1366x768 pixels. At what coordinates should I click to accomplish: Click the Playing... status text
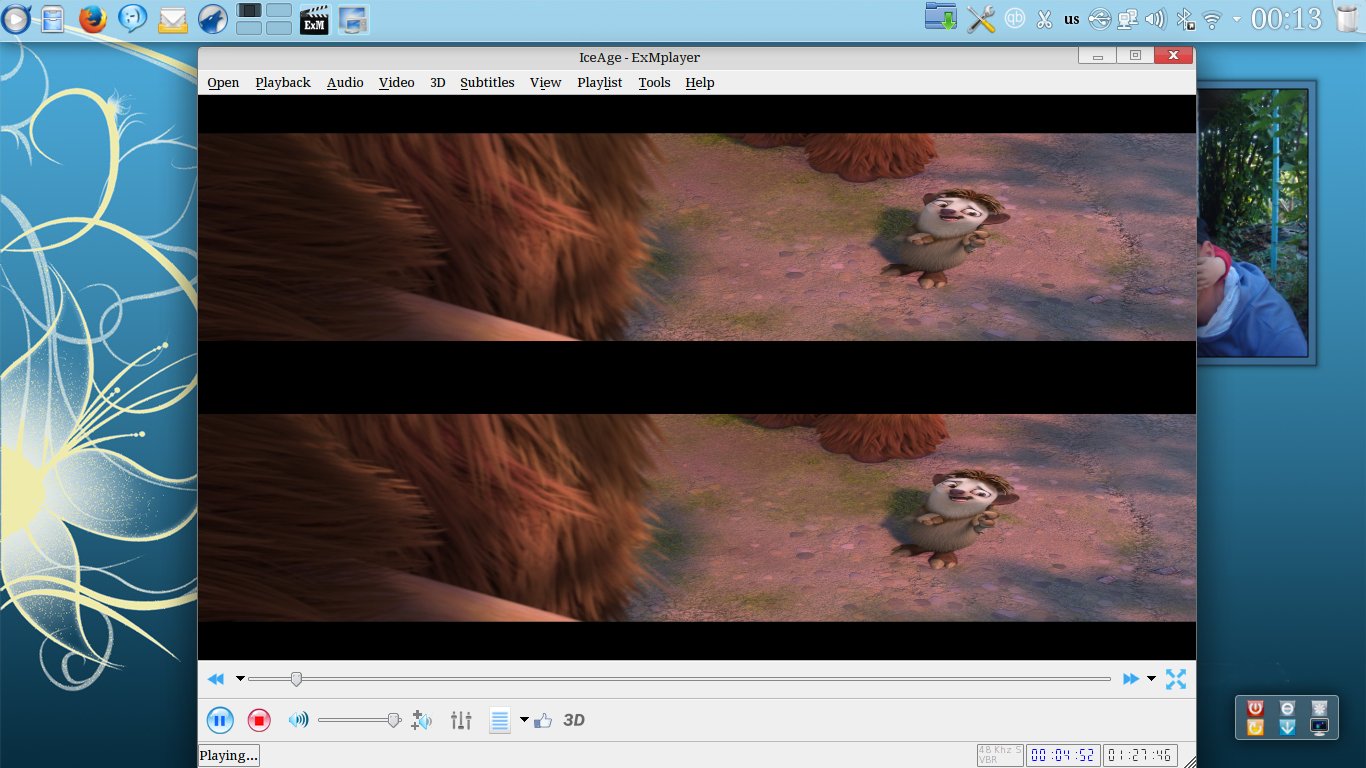point(229,755)
